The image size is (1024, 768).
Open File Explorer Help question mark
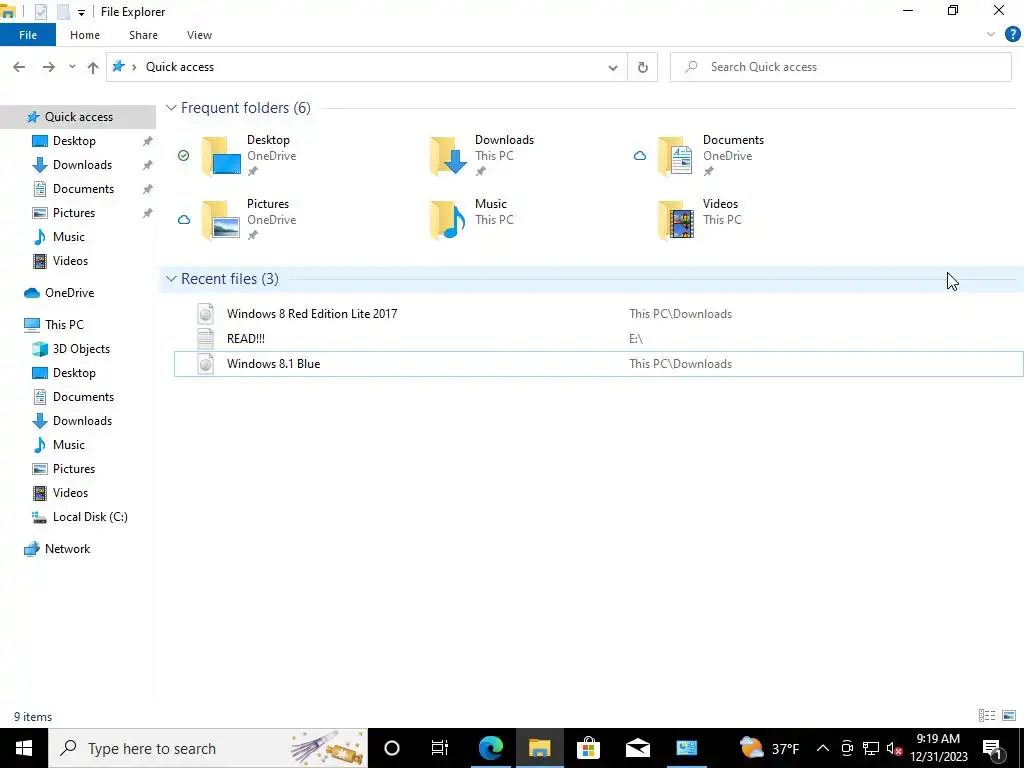coord(1012,35)
